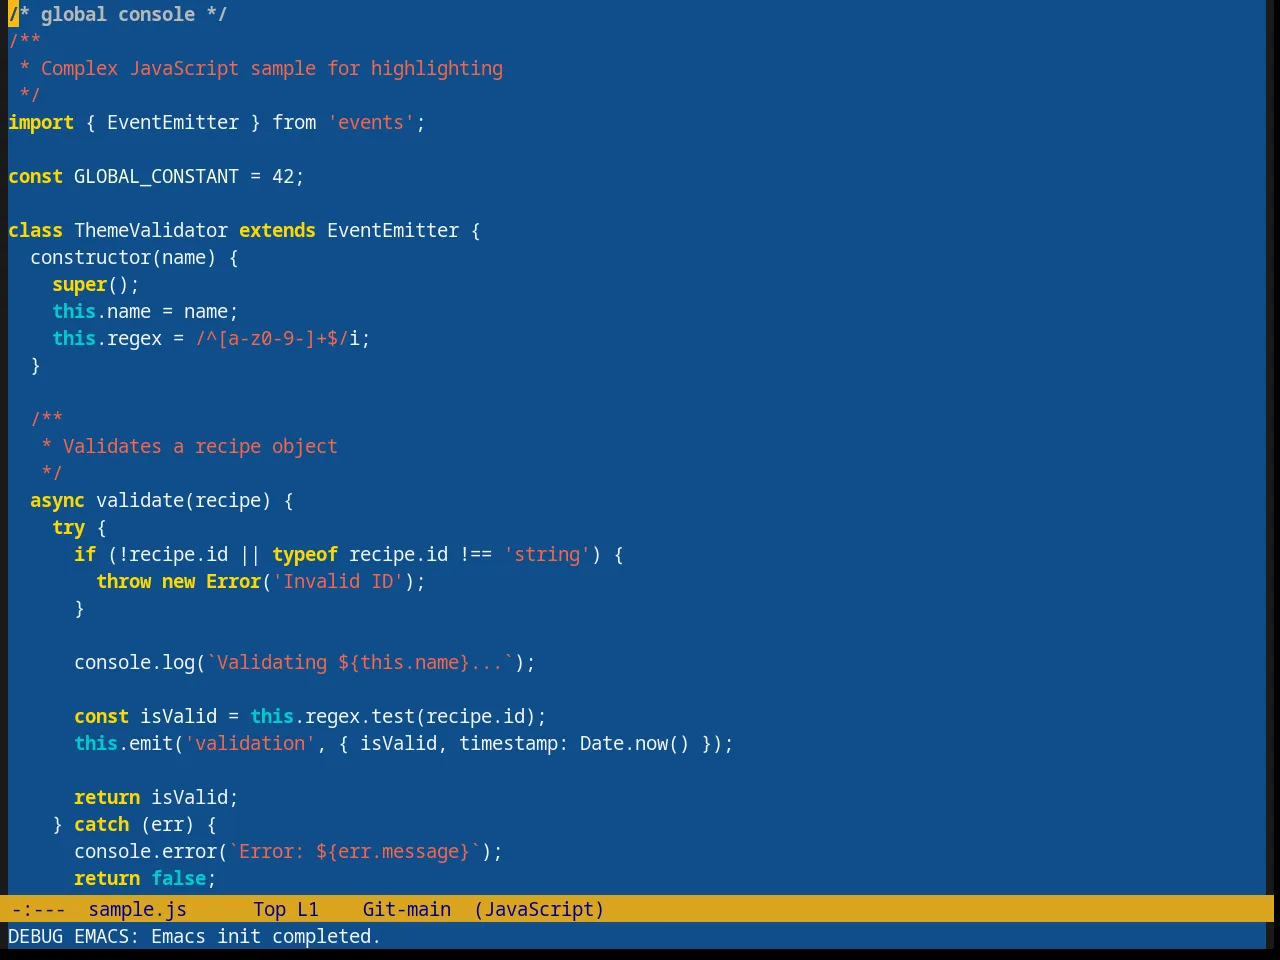The height and width of the screenshot is (960, 1280).
Task: Click on 'GLOBAL_CONSTANT' identifier
Action: pyautogui.click(x=156, y=176)
